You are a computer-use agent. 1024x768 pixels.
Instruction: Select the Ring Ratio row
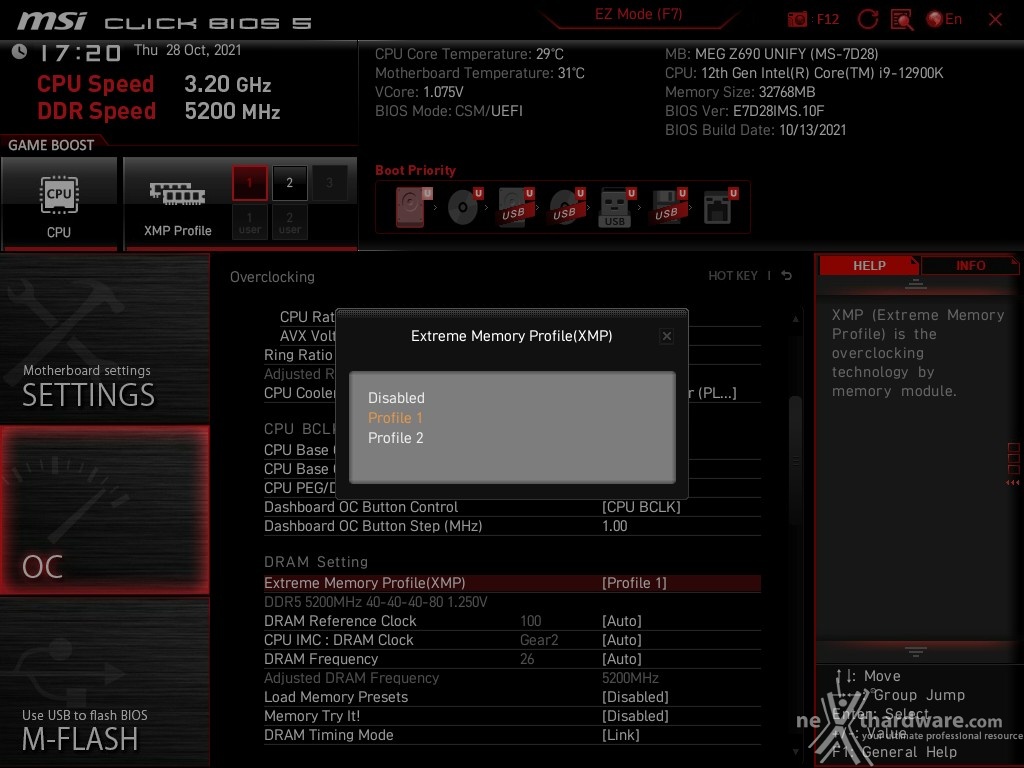pyautogui.click(x=299, y=355)
